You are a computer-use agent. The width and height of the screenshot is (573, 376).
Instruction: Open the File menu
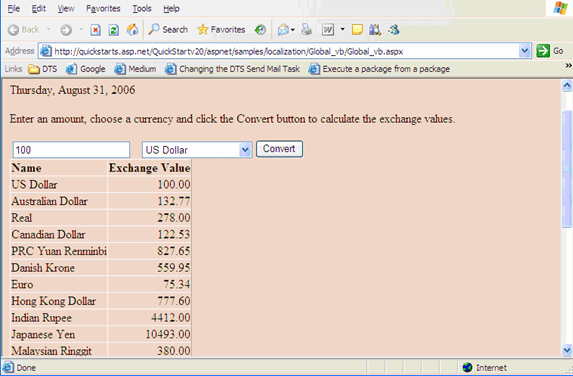14,8
